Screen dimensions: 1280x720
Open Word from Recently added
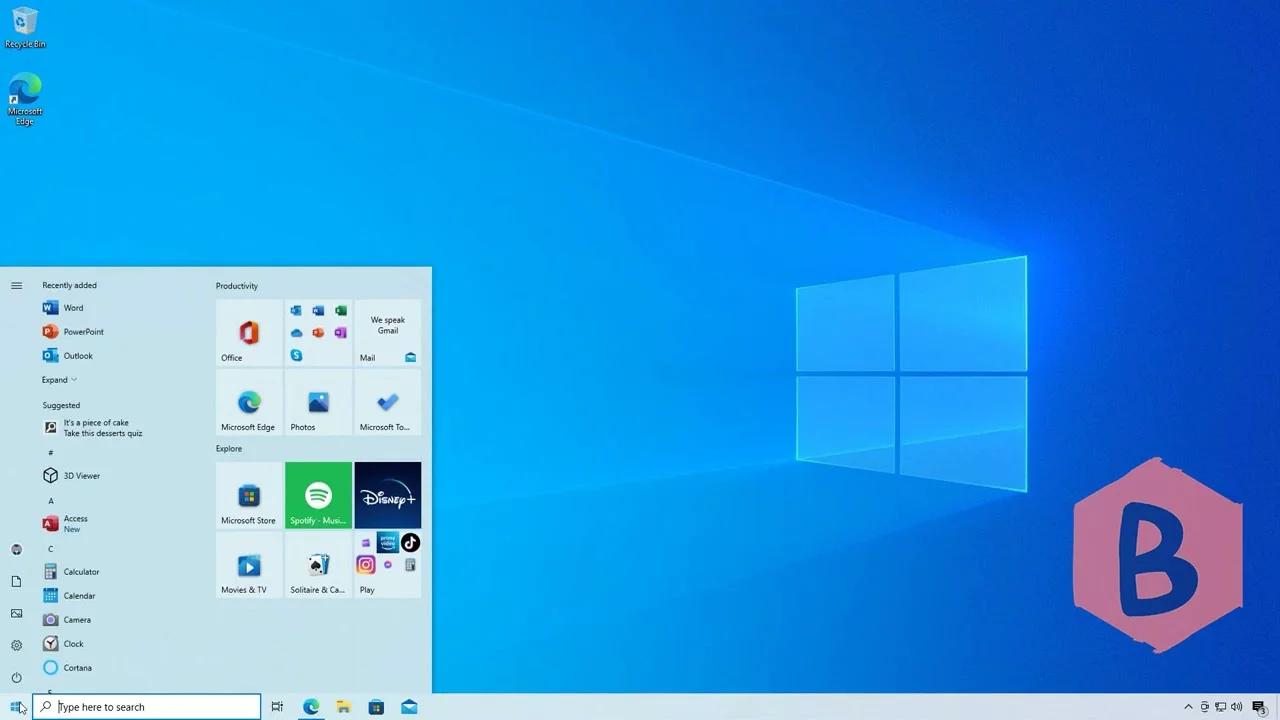coord(73,308)
